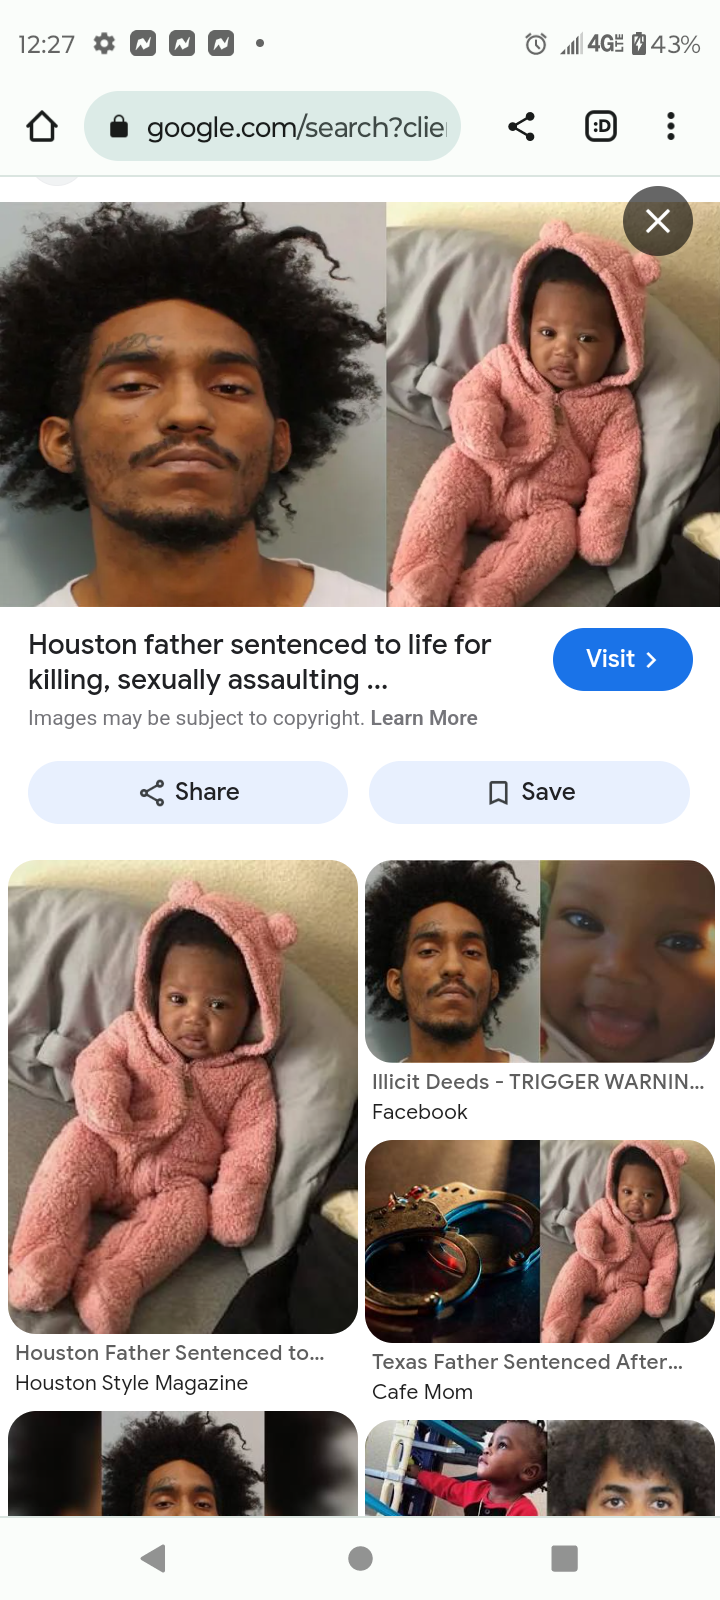Tap the padlock site security icon
The width and height of the screenshot is (720, 1600).
tap(119, 126)
